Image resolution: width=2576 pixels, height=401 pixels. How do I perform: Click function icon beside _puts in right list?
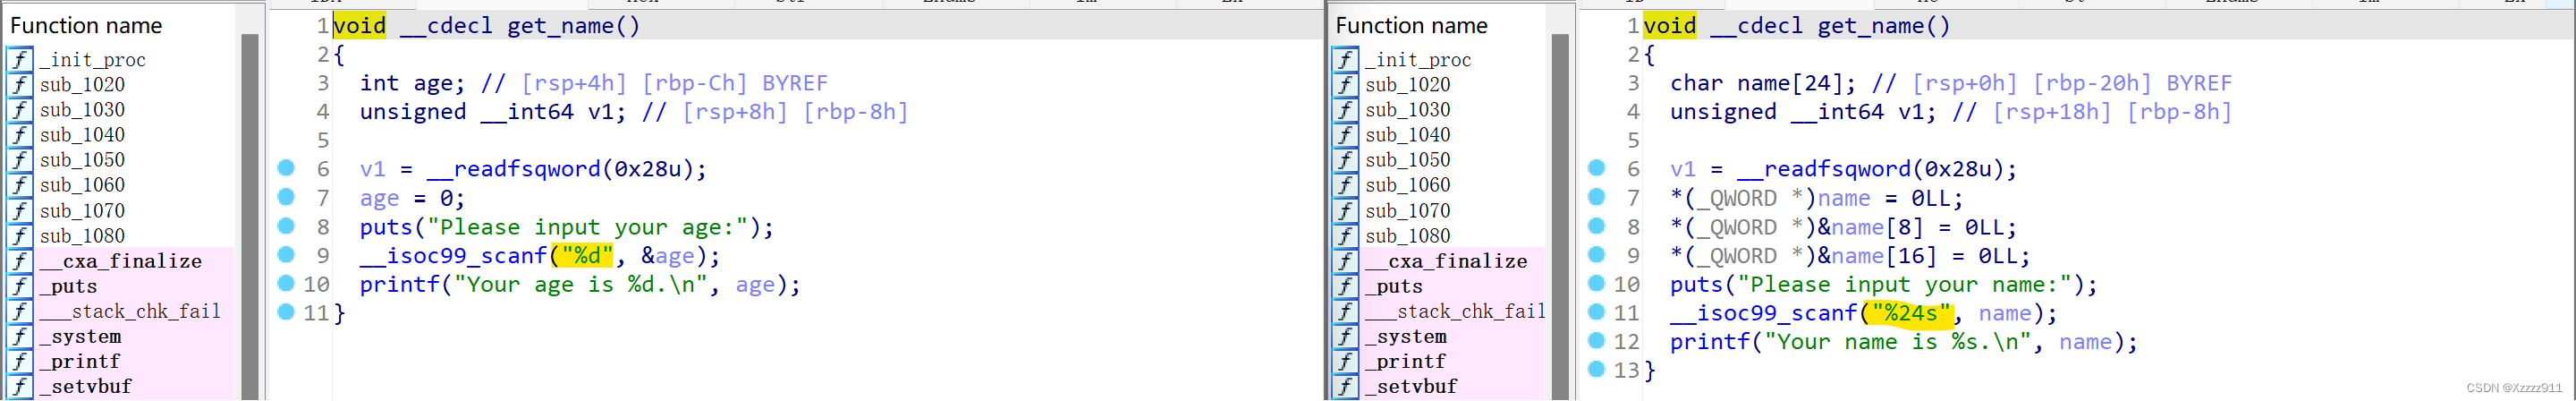[x=1346, y=287]
